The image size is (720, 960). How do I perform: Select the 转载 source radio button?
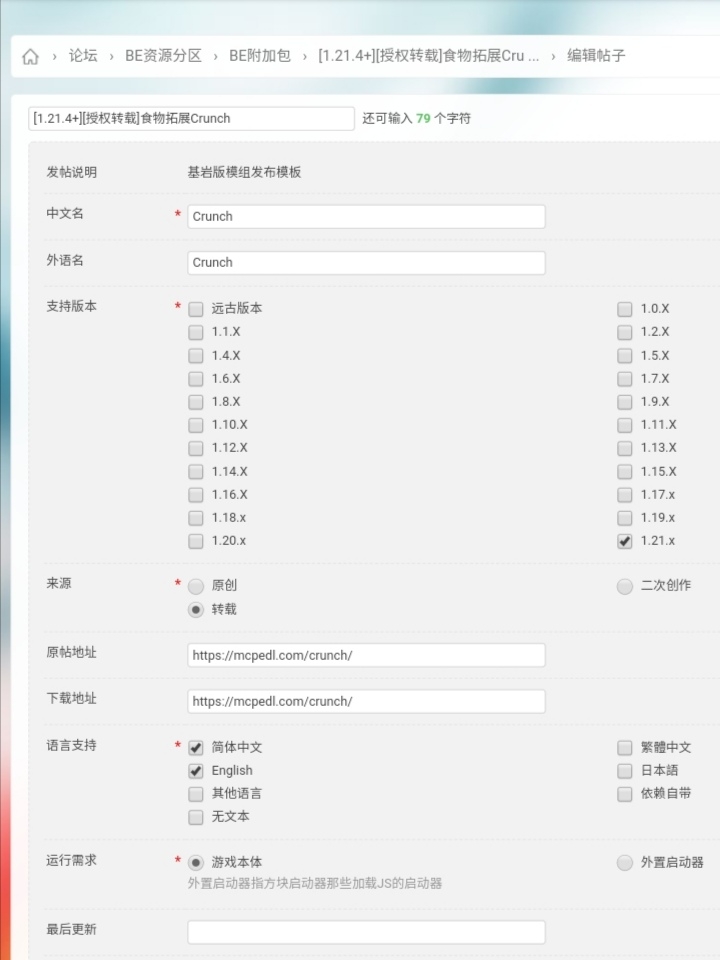point(195,610)
